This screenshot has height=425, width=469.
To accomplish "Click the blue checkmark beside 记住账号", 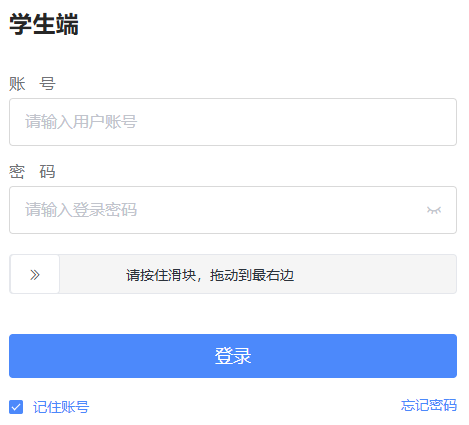I will point(16,407).
